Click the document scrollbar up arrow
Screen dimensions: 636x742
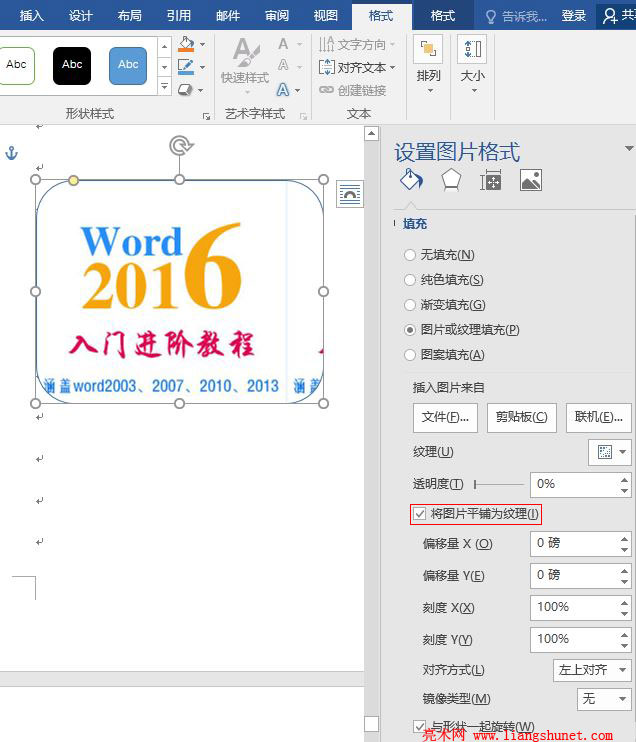371,134
